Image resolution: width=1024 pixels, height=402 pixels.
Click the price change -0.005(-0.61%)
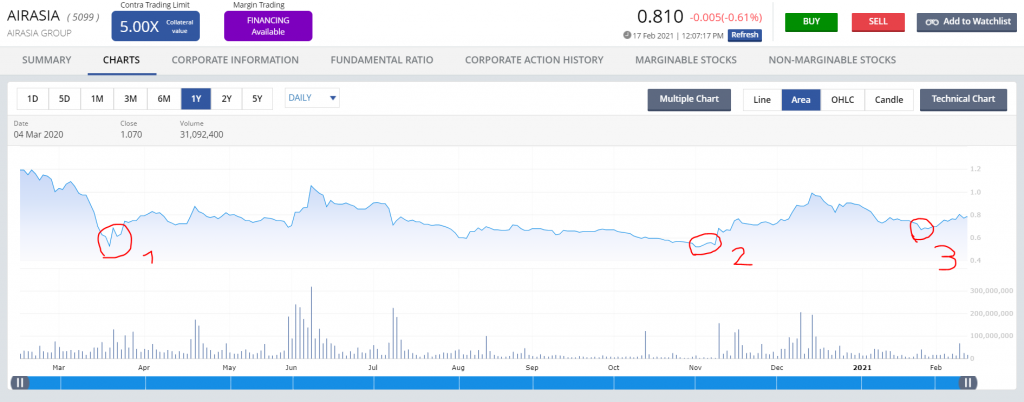[x=726, y=18]
